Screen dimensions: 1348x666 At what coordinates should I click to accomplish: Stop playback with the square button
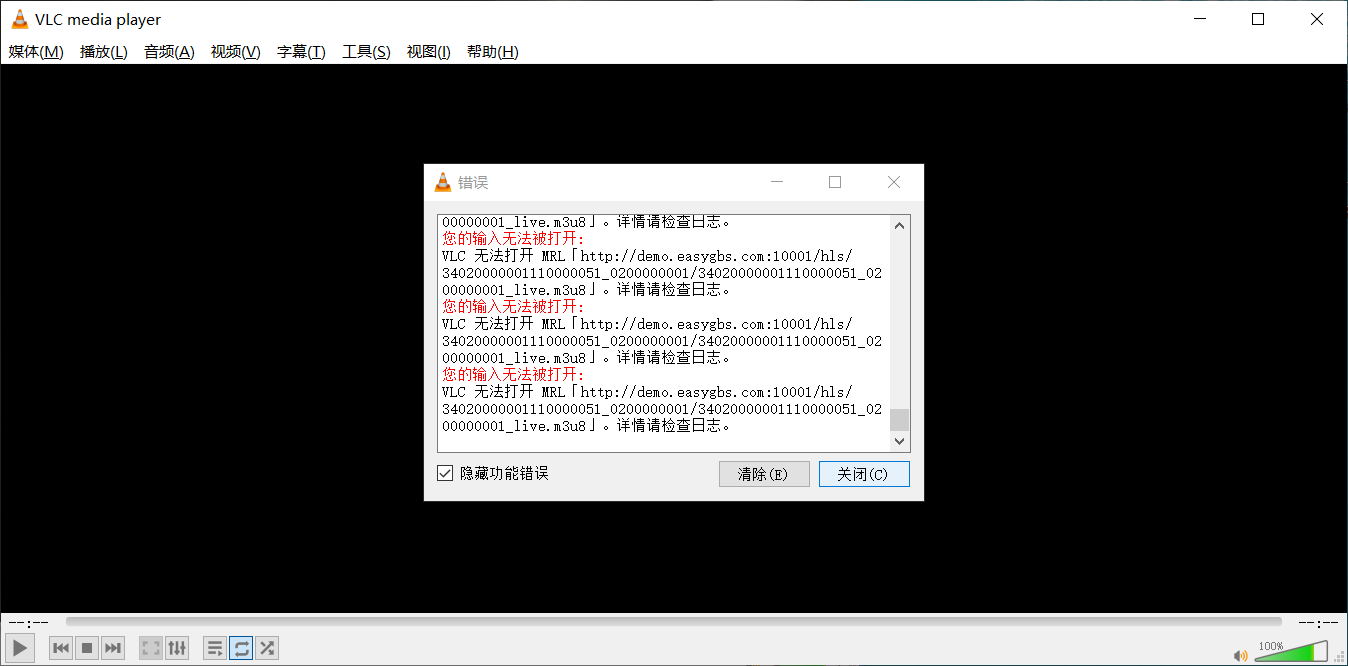point(87,648)
